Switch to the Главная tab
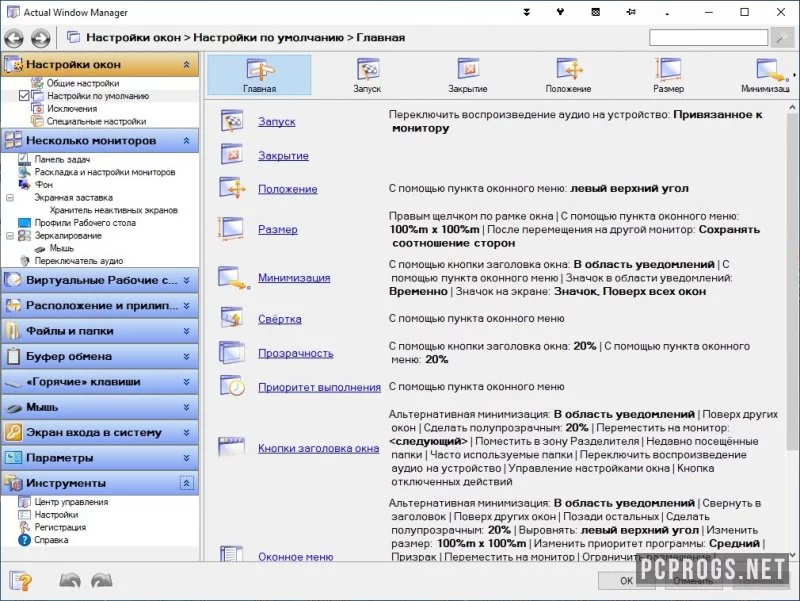Viewport: 800px width, 601px height. pyautogui.click(x=259, y=75)
